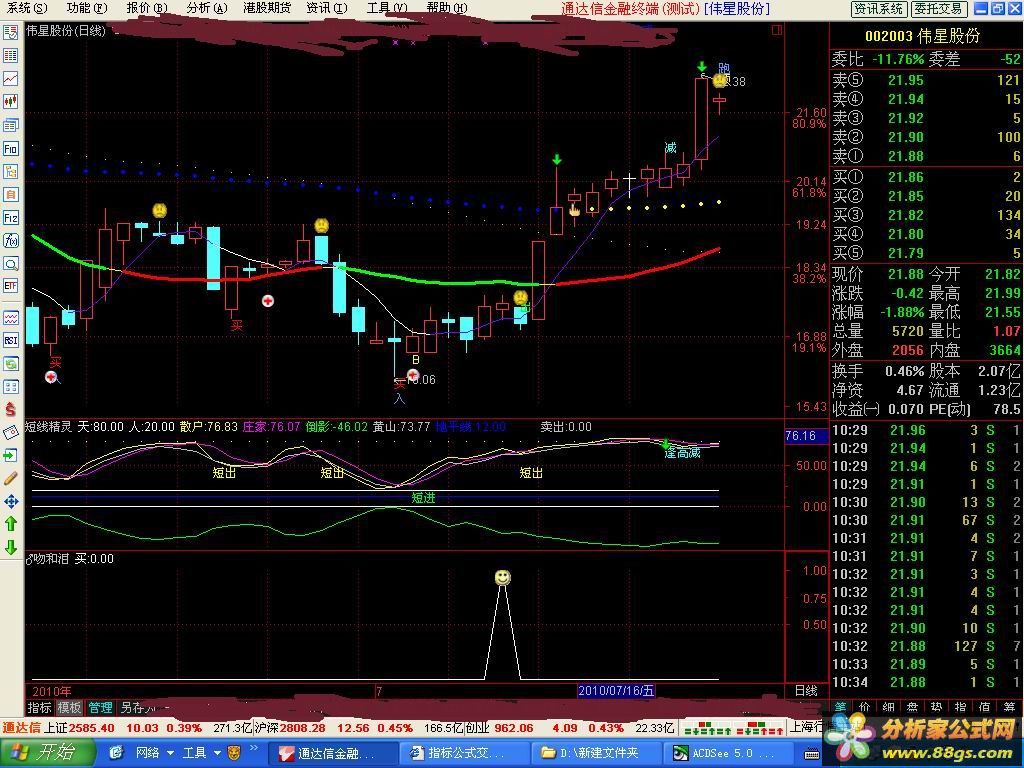Click the green down arrow icon
Screen dimensions: 1024x768
(10, 547)
